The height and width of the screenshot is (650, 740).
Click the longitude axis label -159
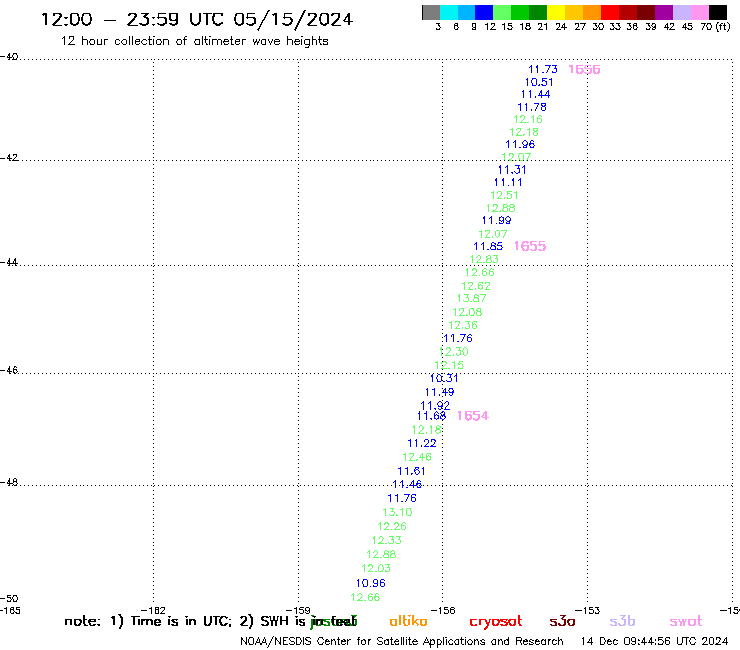tap(298, 611)
